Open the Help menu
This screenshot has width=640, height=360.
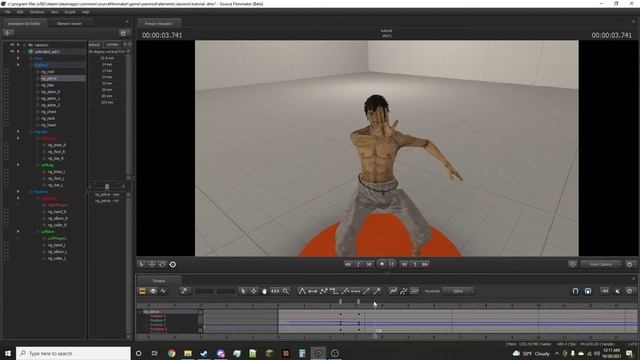tap(85, 12)
